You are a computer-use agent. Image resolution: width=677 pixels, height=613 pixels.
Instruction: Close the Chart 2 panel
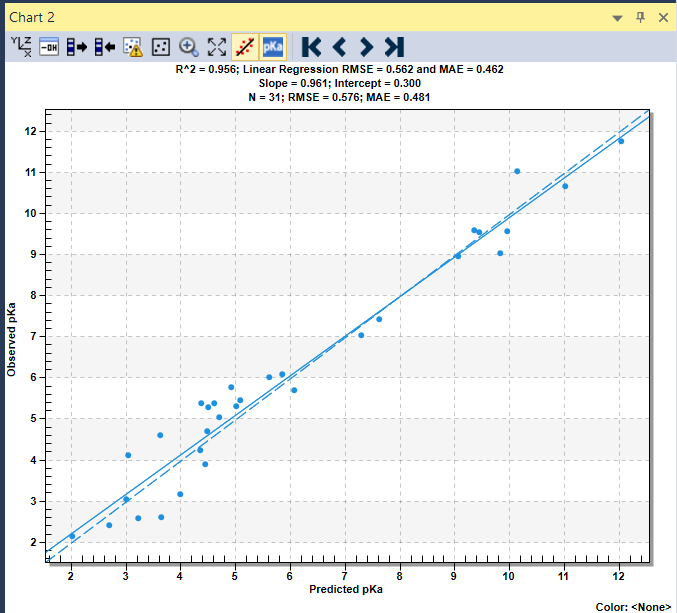(x=663, y=18)
